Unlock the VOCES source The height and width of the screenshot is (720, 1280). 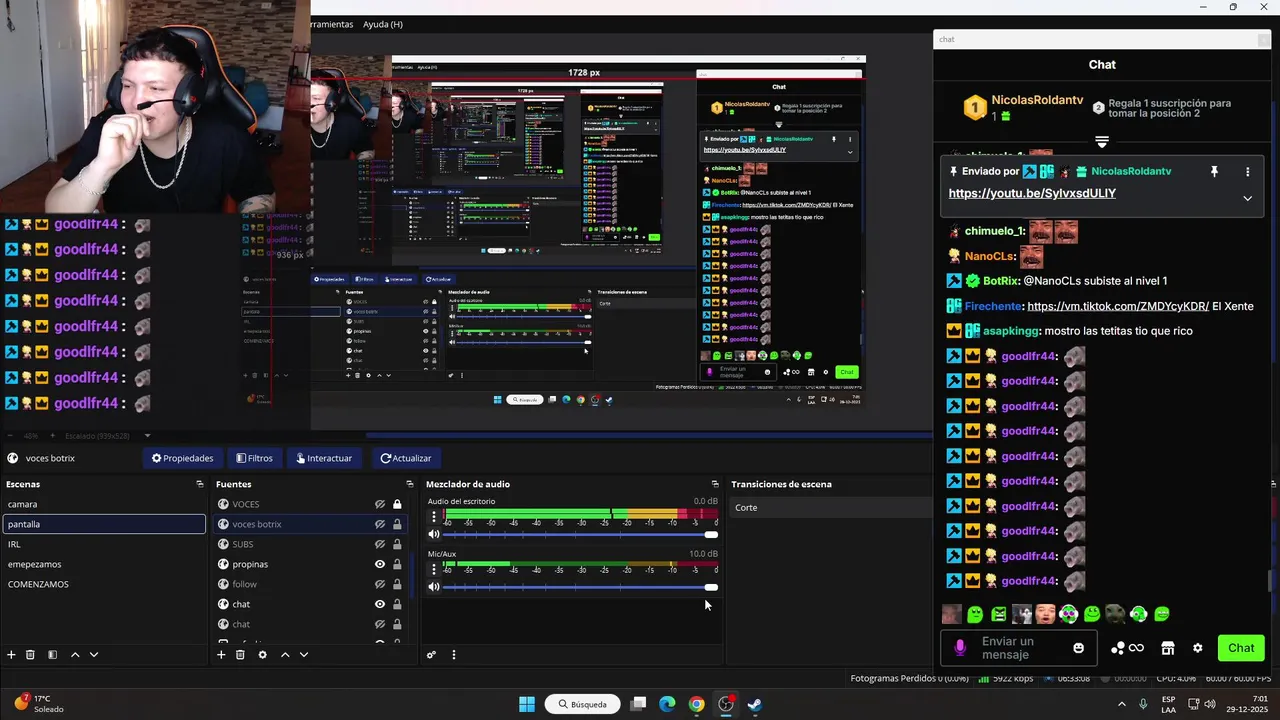(397, 504)
